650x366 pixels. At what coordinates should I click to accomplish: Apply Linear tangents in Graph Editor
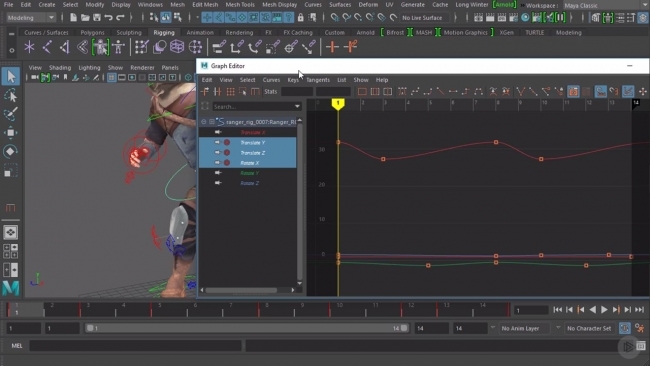440,92
